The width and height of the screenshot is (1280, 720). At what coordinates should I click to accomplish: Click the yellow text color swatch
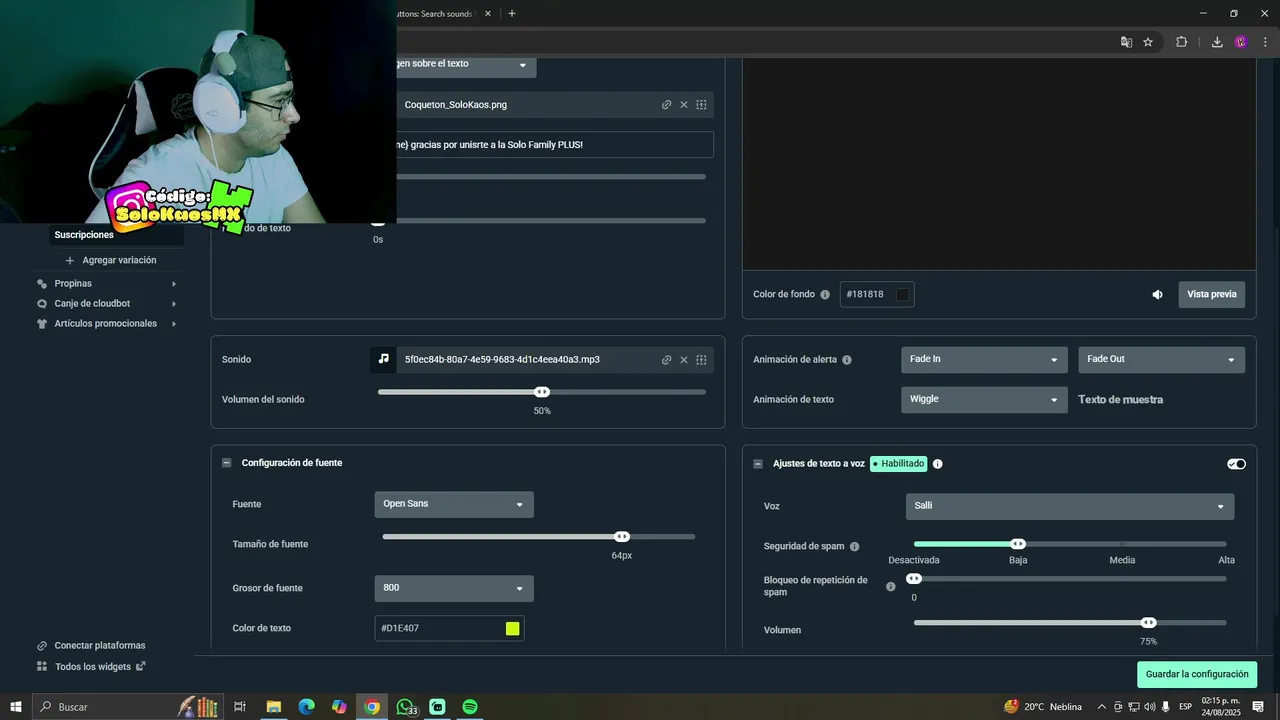(513, 629)
